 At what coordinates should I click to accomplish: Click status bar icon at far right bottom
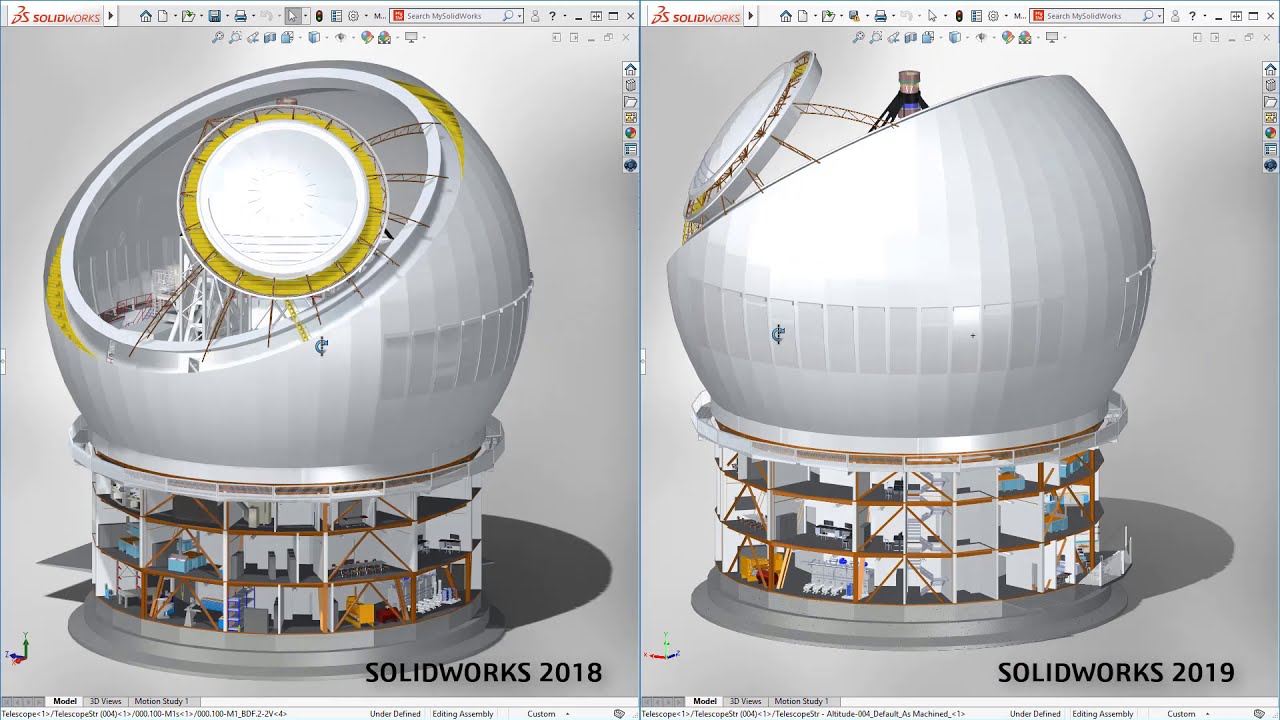[x=1260, y=714]
